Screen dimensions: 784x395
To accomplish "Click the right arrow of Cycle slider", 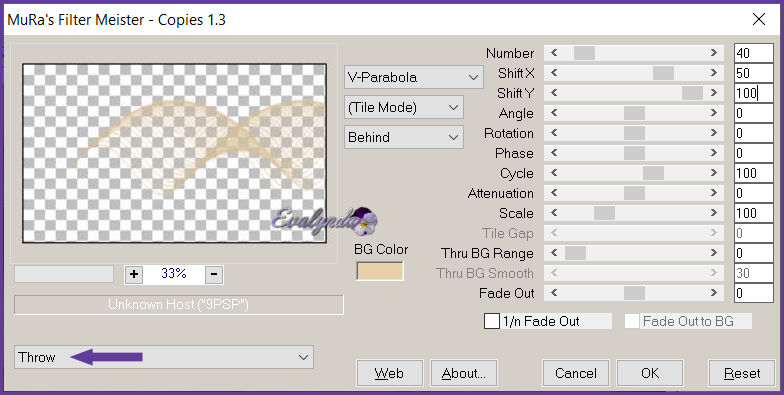I will tap(714, 173).
